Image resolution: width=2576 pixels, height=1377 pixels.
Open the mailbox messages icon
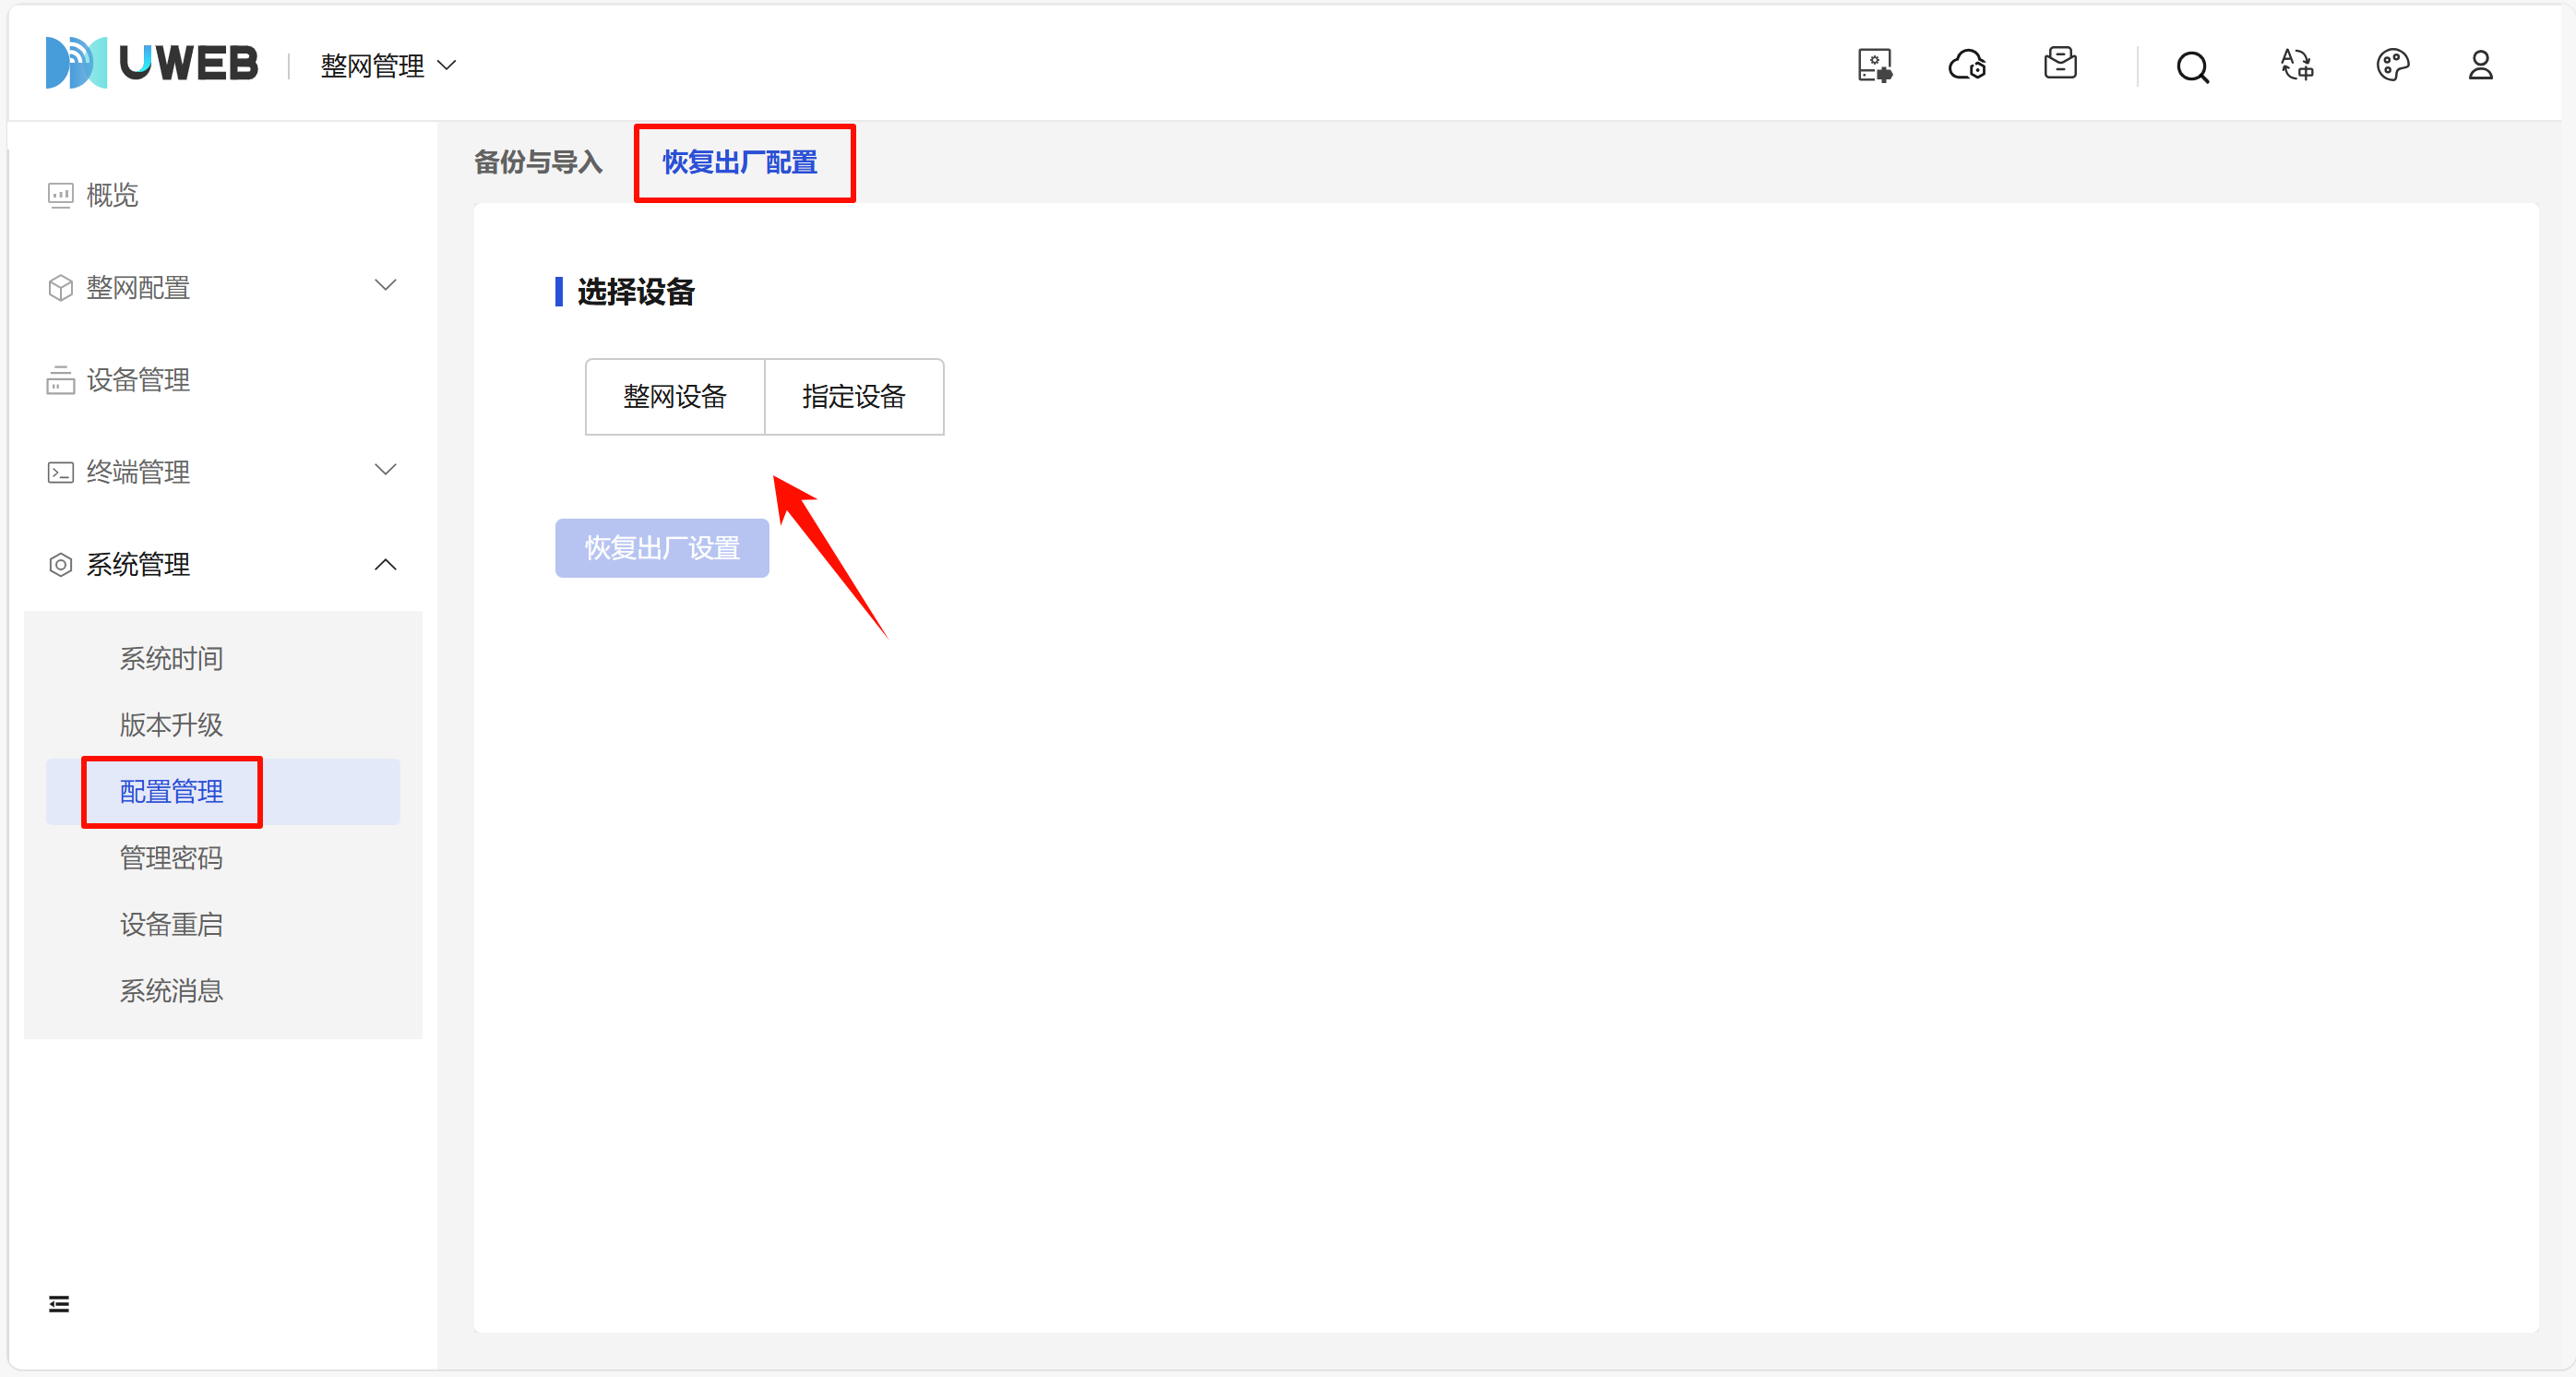(x=2060, y=65)
